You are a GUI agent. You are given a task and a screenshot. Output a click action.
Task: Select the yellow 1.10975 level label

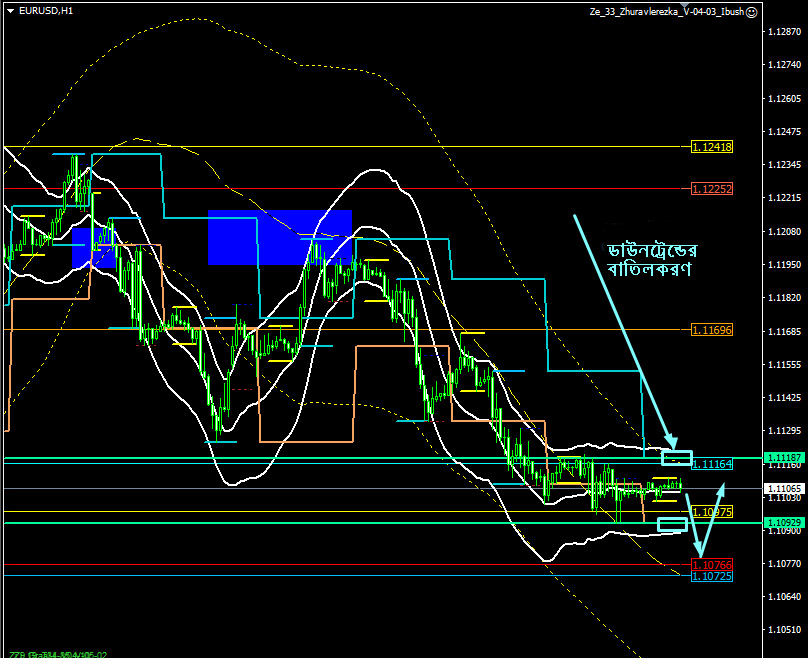[712, 512]
